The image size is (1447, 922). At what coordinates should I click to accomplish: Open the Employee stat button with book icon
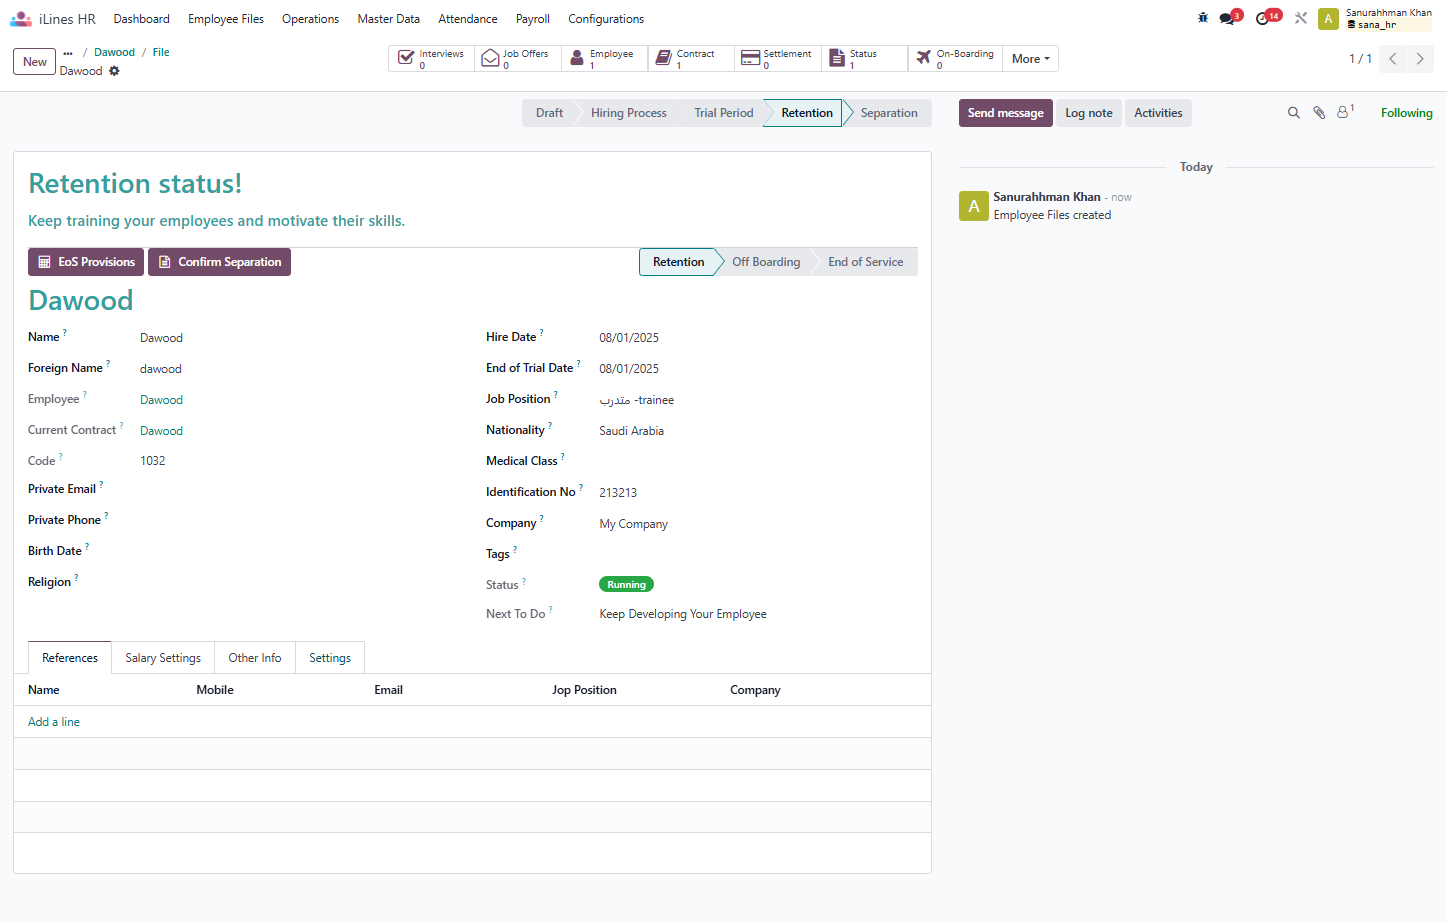point(604,59)
